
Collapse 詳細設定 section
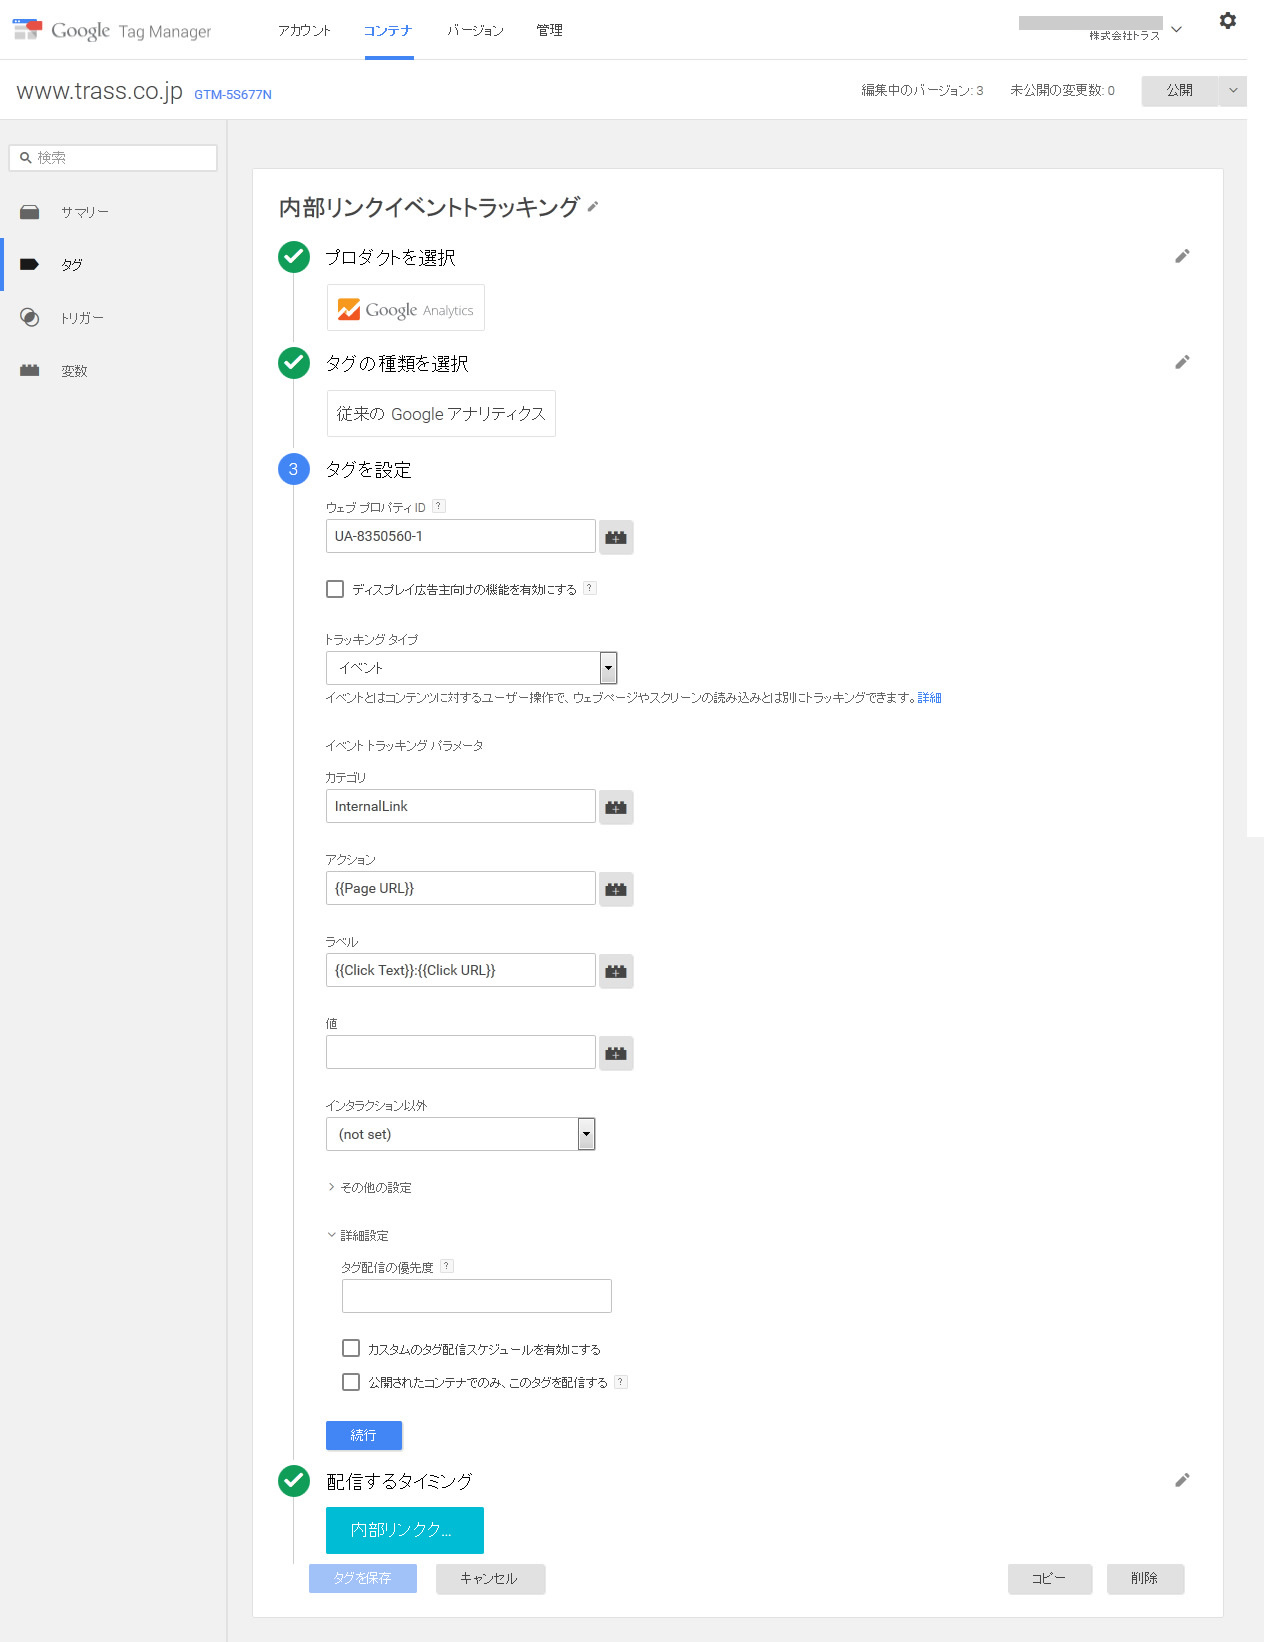(358, 1236)
